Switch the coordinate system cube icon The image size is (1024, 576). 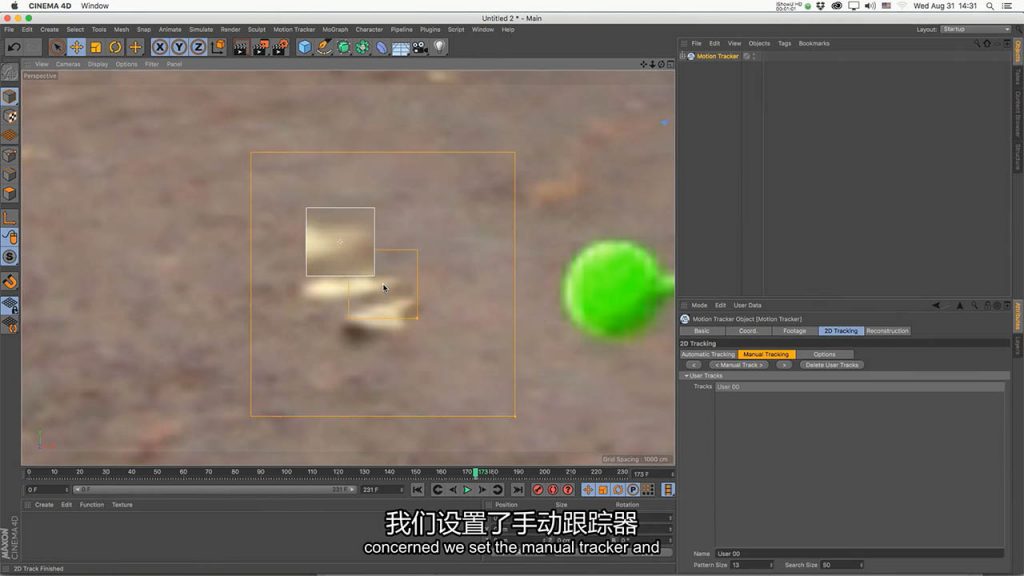(x=217, y=47)
